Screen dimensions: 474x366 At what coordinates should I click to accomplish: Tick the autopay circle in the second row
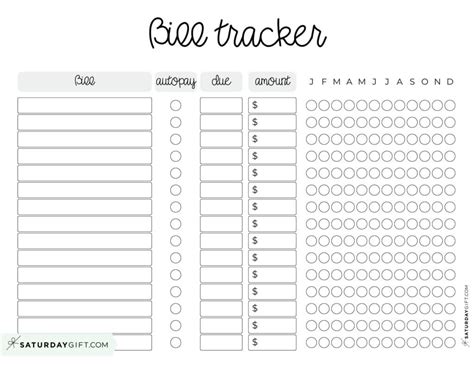click(176, 122)
